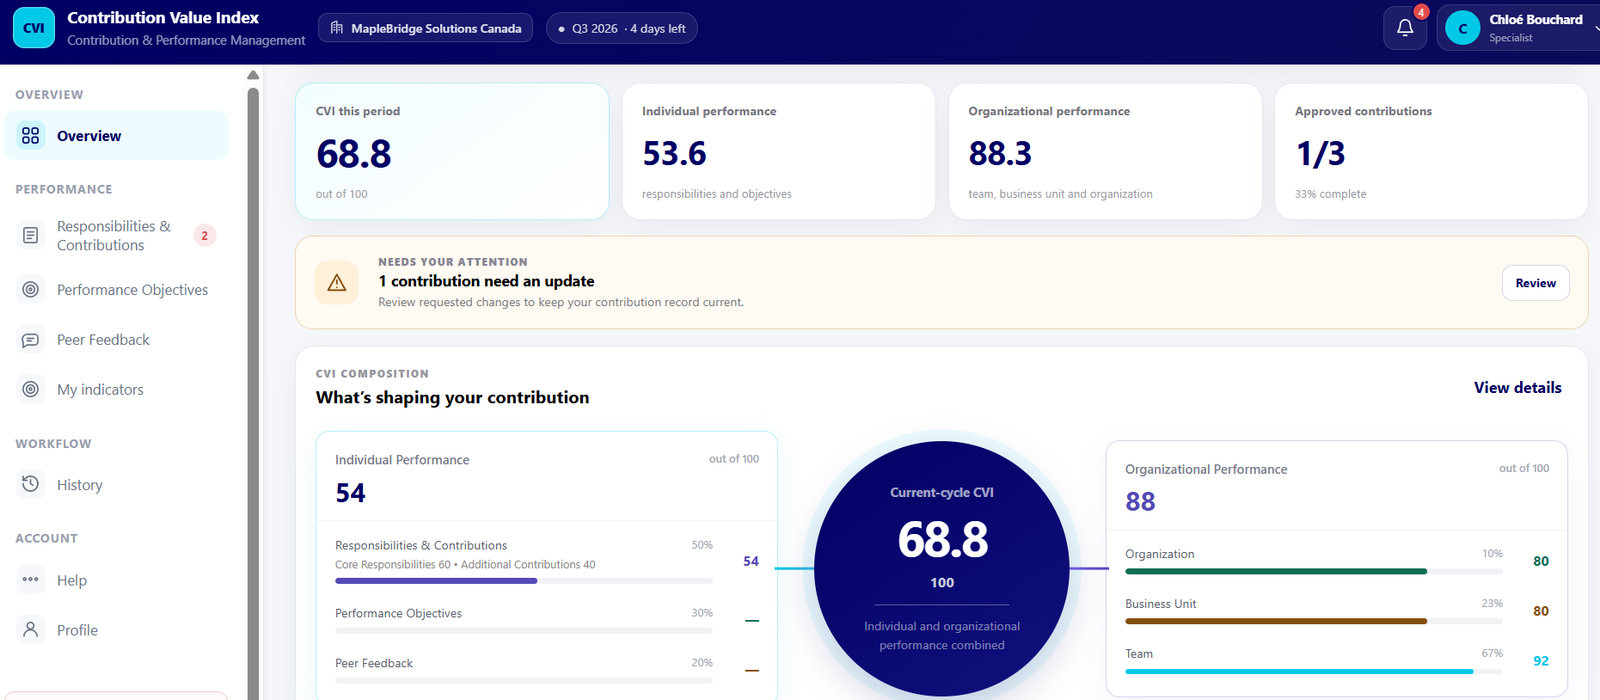The width and height of the screenshot is (1600, 700).
Task: Click the Individual Performance score 54
Action: tap(350, 493)
